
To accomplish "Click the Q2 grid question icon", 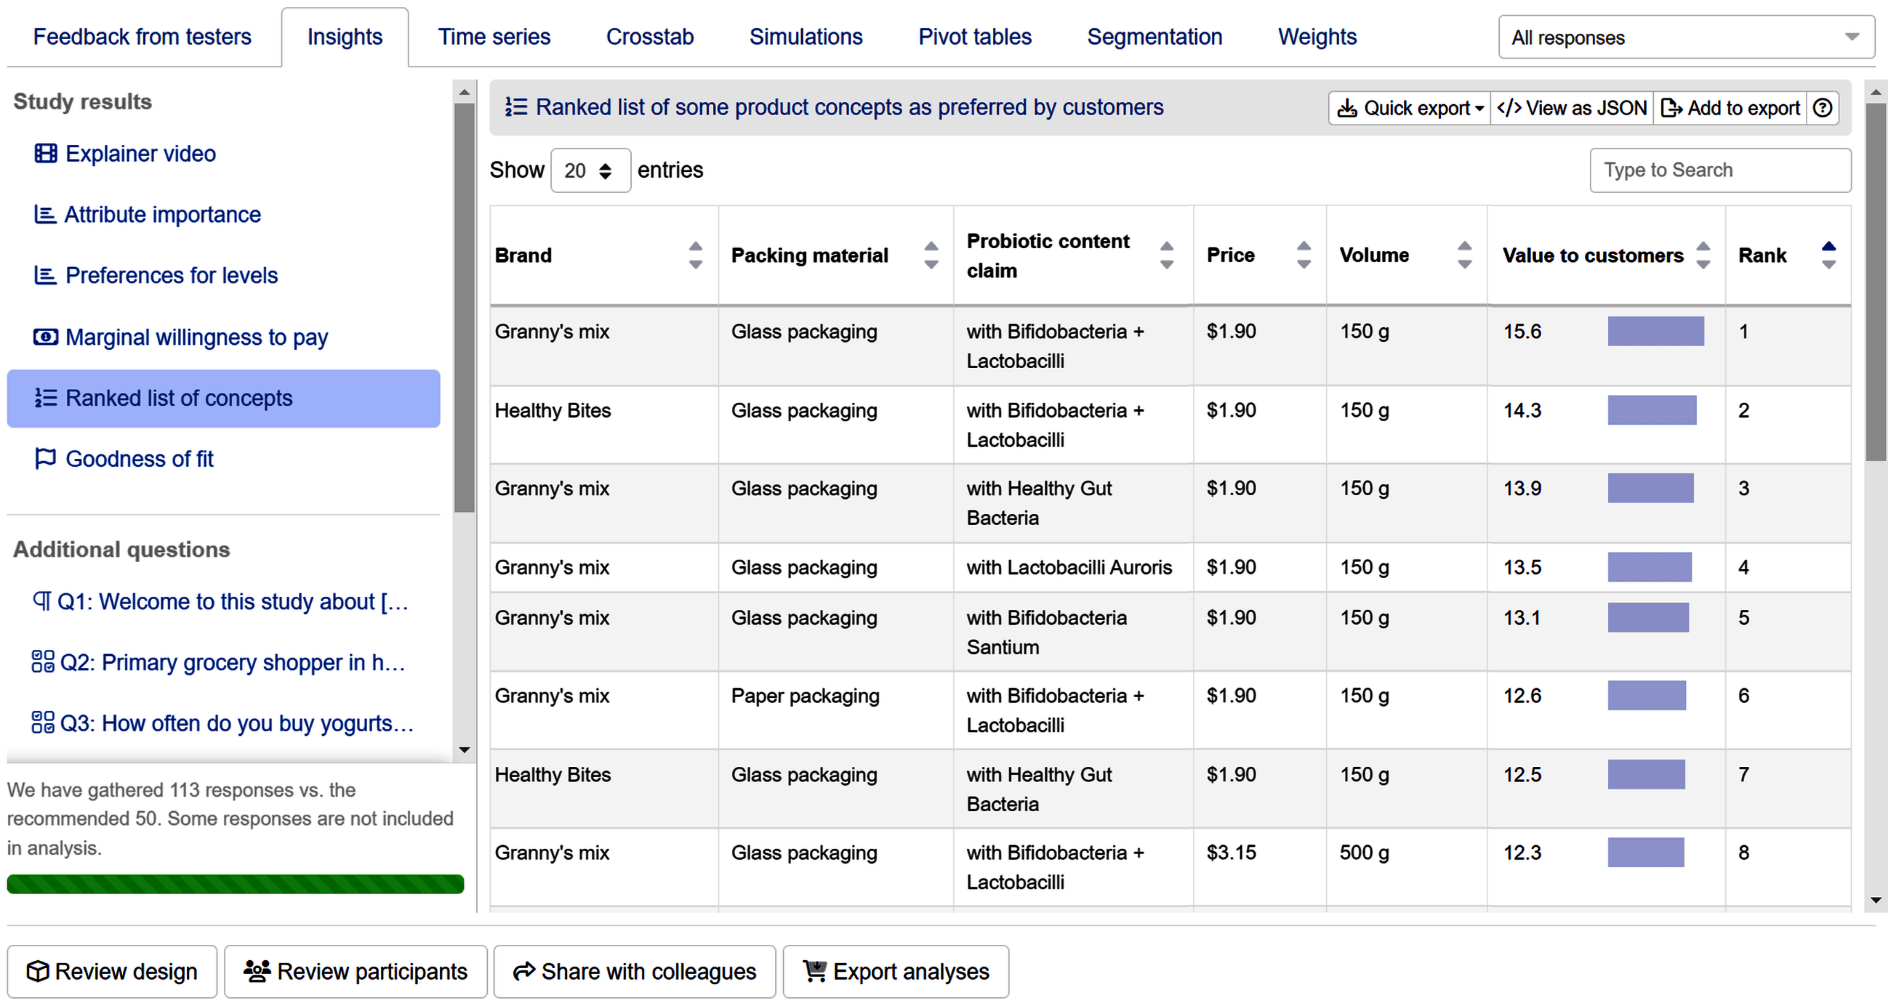I will 43,662.
